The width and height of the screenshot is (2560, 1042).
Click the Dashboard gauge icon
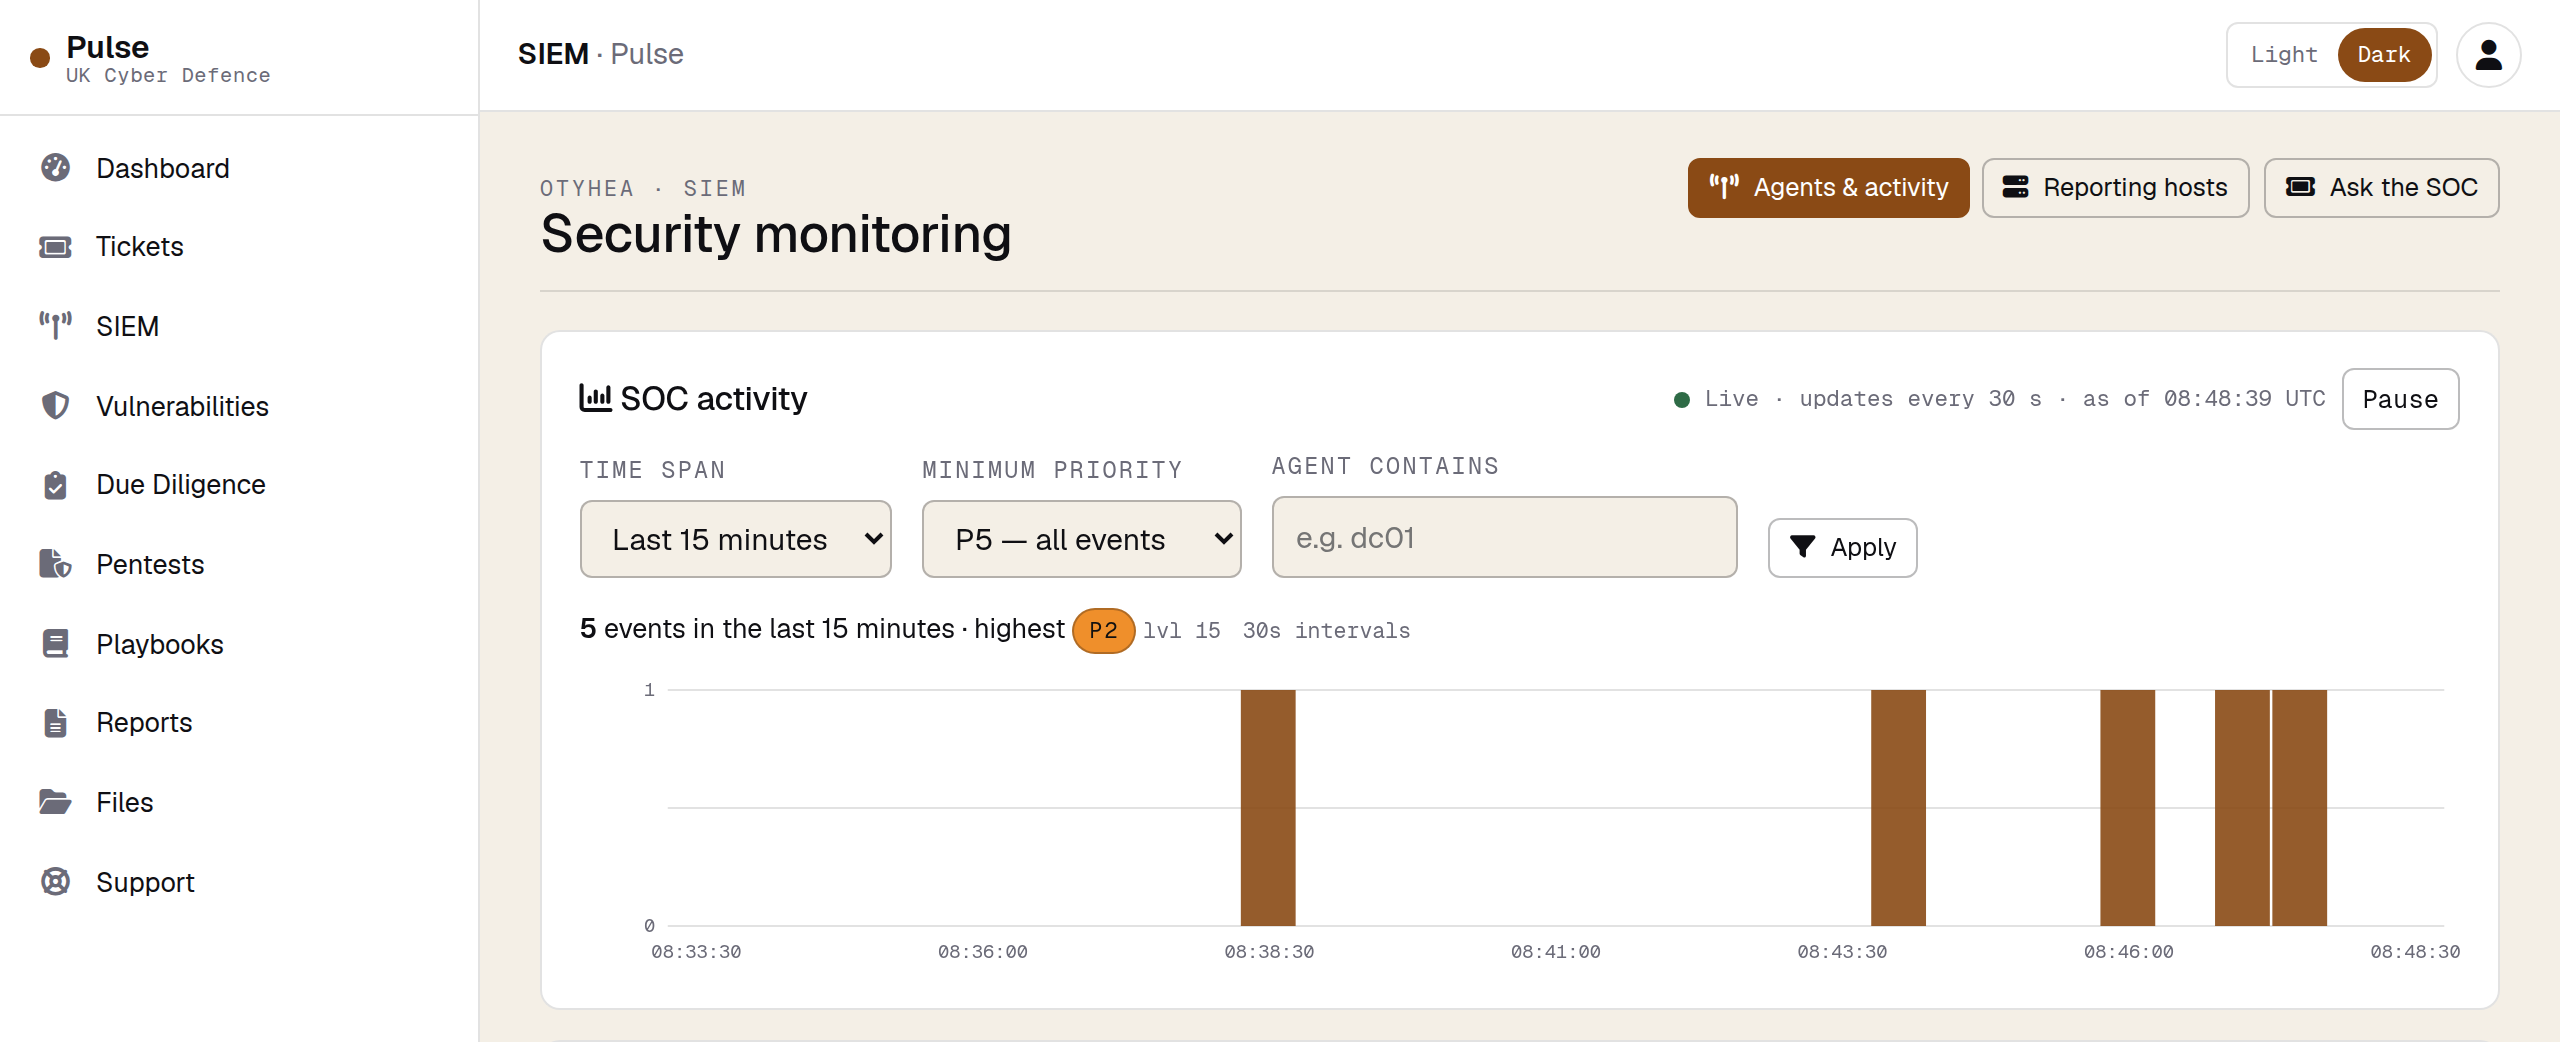[55, 168]
